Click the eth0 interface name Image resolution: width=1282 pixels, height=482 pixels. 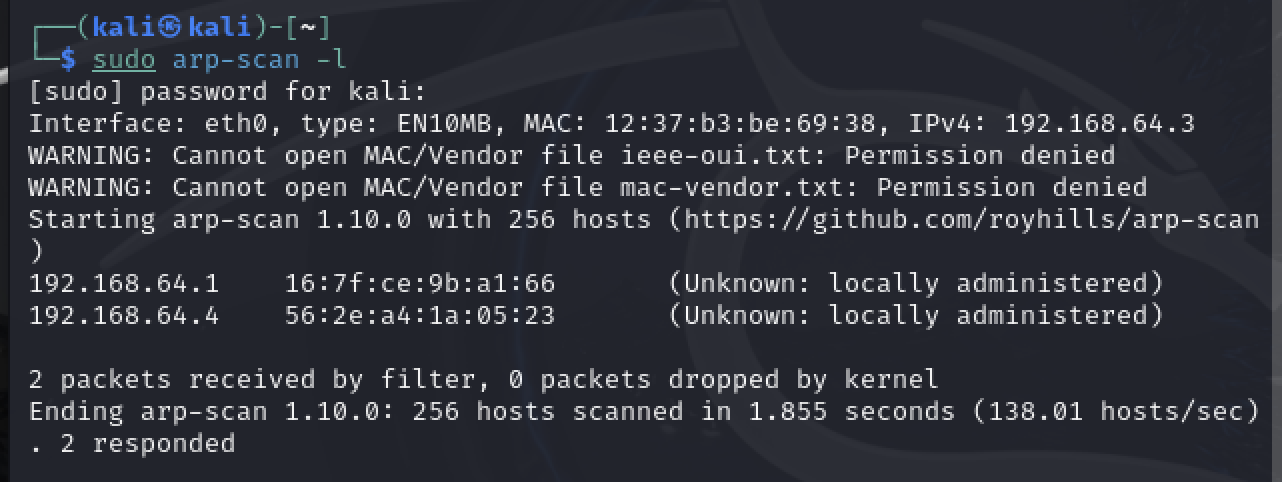(236, 124)
